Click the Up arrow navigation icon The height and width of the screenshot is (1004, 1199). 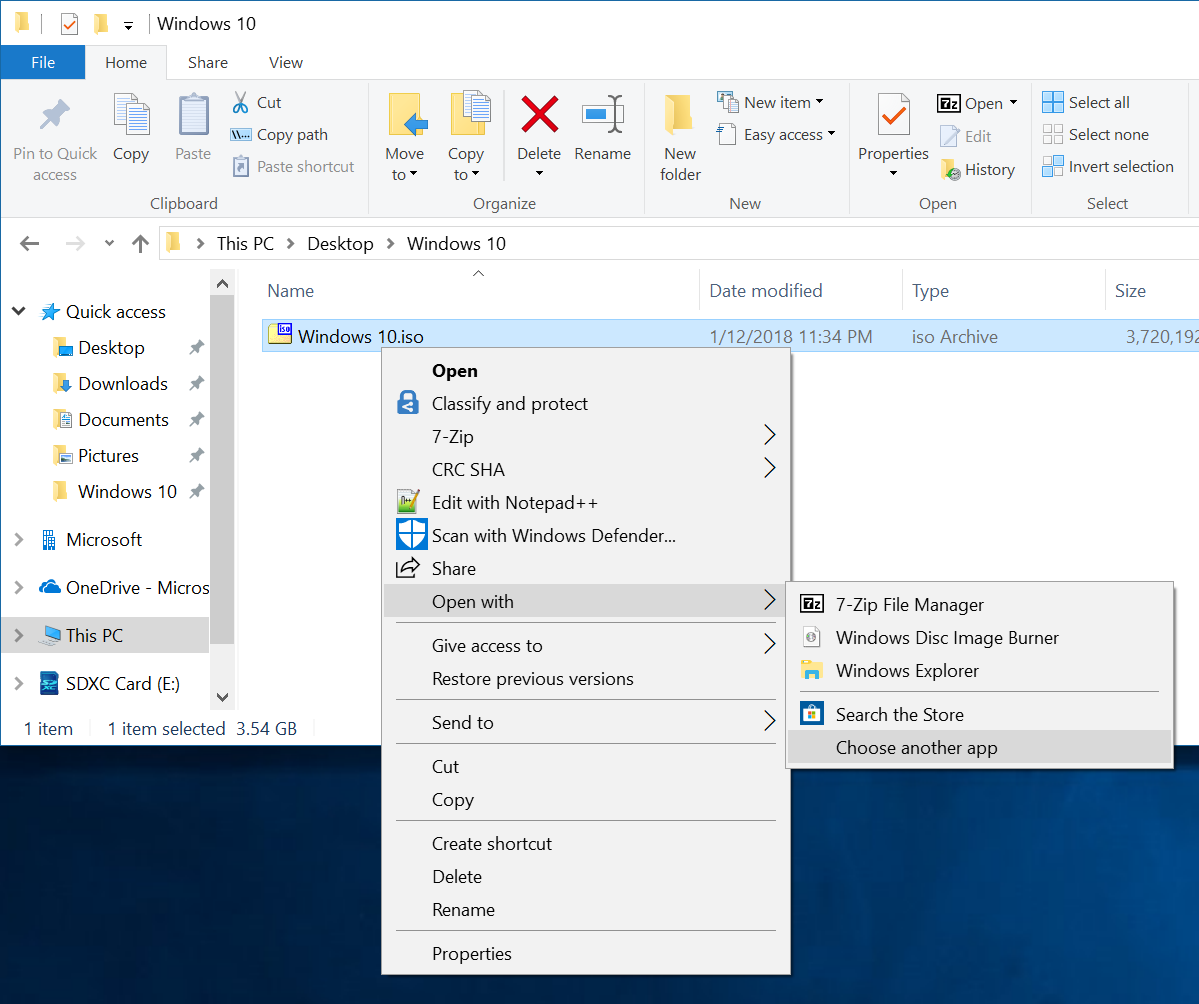(140, 243)
